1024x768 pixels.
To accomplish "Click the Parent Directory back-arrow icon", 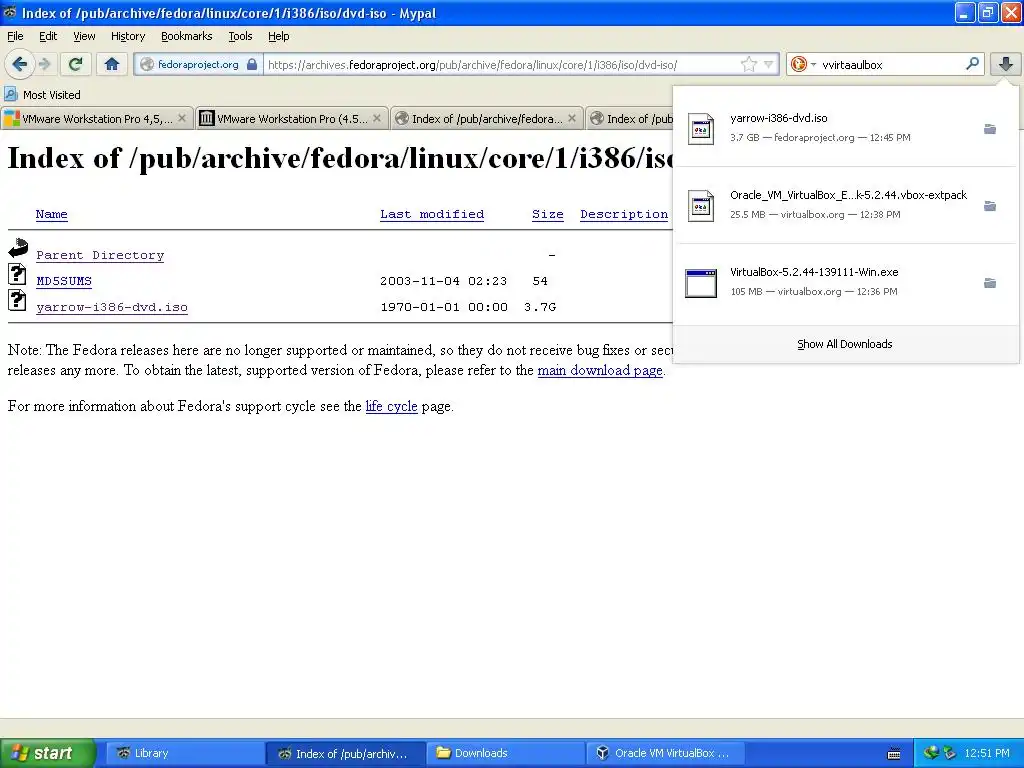I will (18, 248).
